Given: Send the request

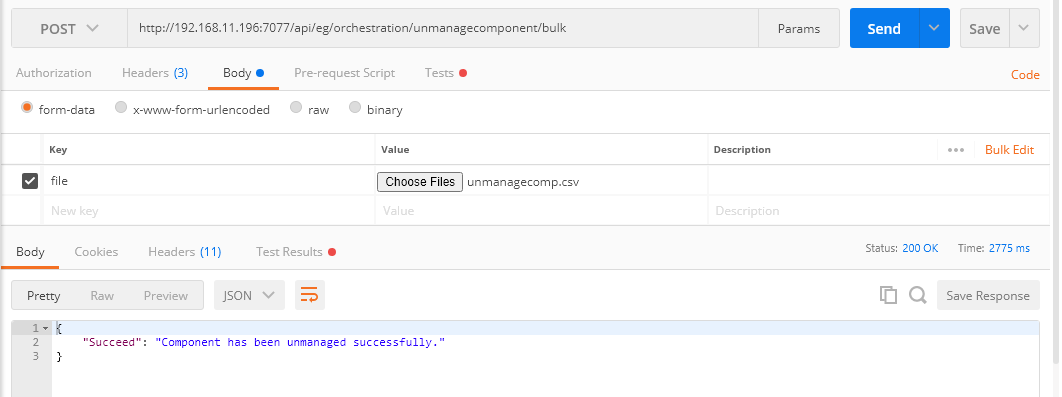Looking at the screenshot, I should 884,28.
